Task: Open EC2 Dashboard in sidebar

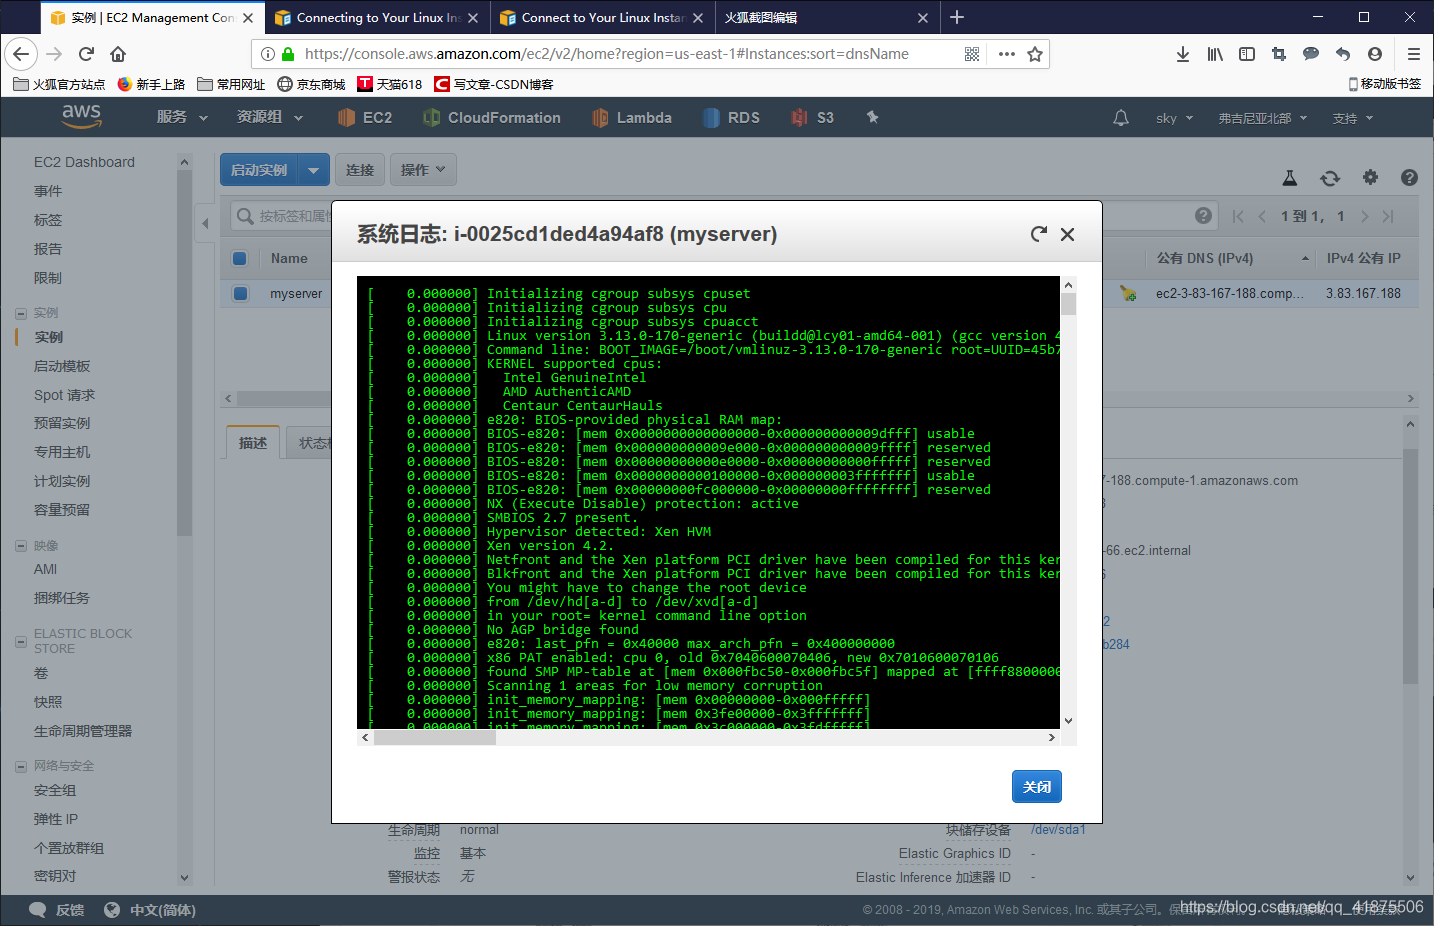Action: [84, 162]
